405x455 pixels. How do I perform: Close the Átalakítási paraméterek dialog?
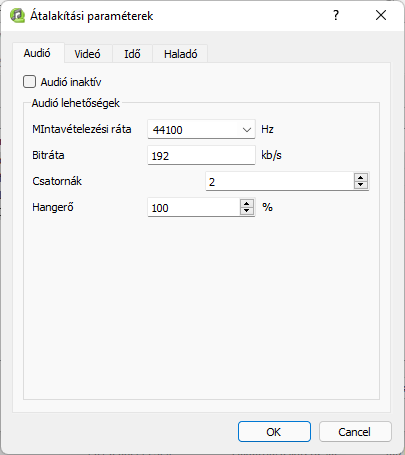381,15
